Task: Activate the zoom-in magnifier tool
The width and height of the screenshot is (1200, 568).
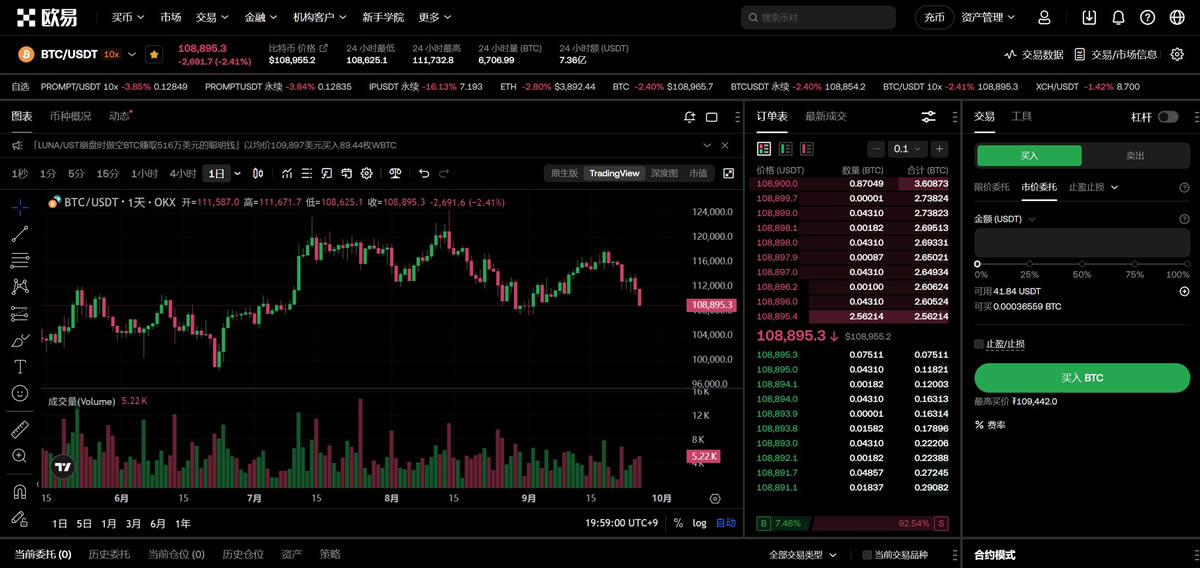Action: pos(20,455)
